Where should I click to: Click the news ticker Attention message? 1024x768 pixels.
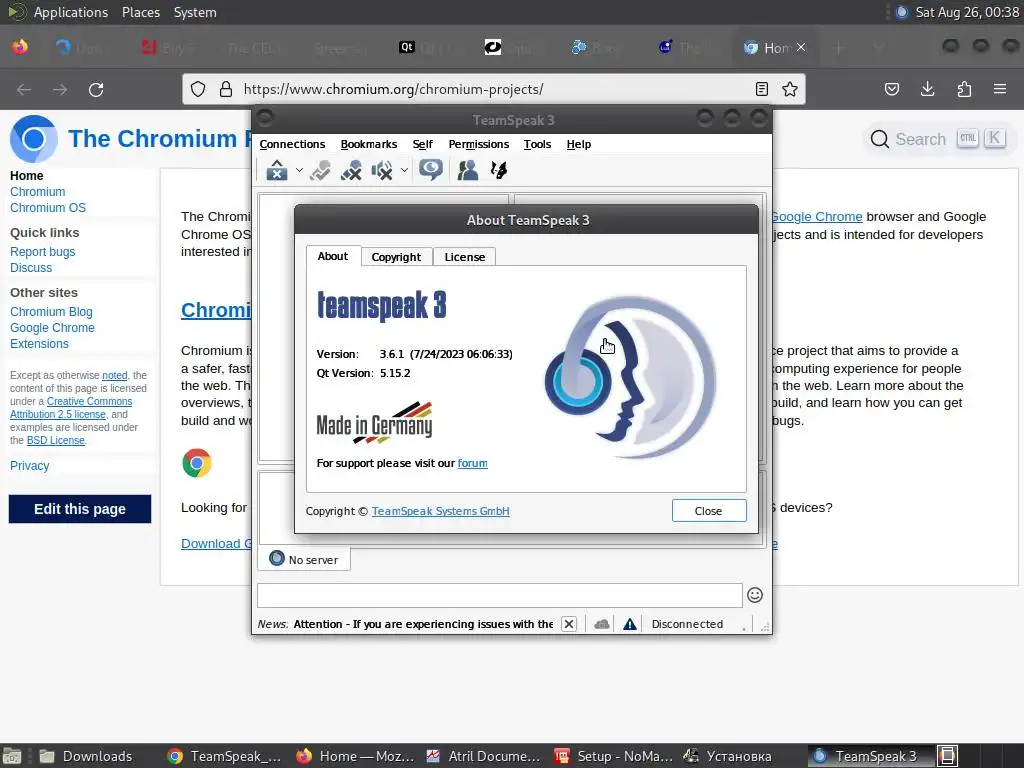[x=423, y=624]
